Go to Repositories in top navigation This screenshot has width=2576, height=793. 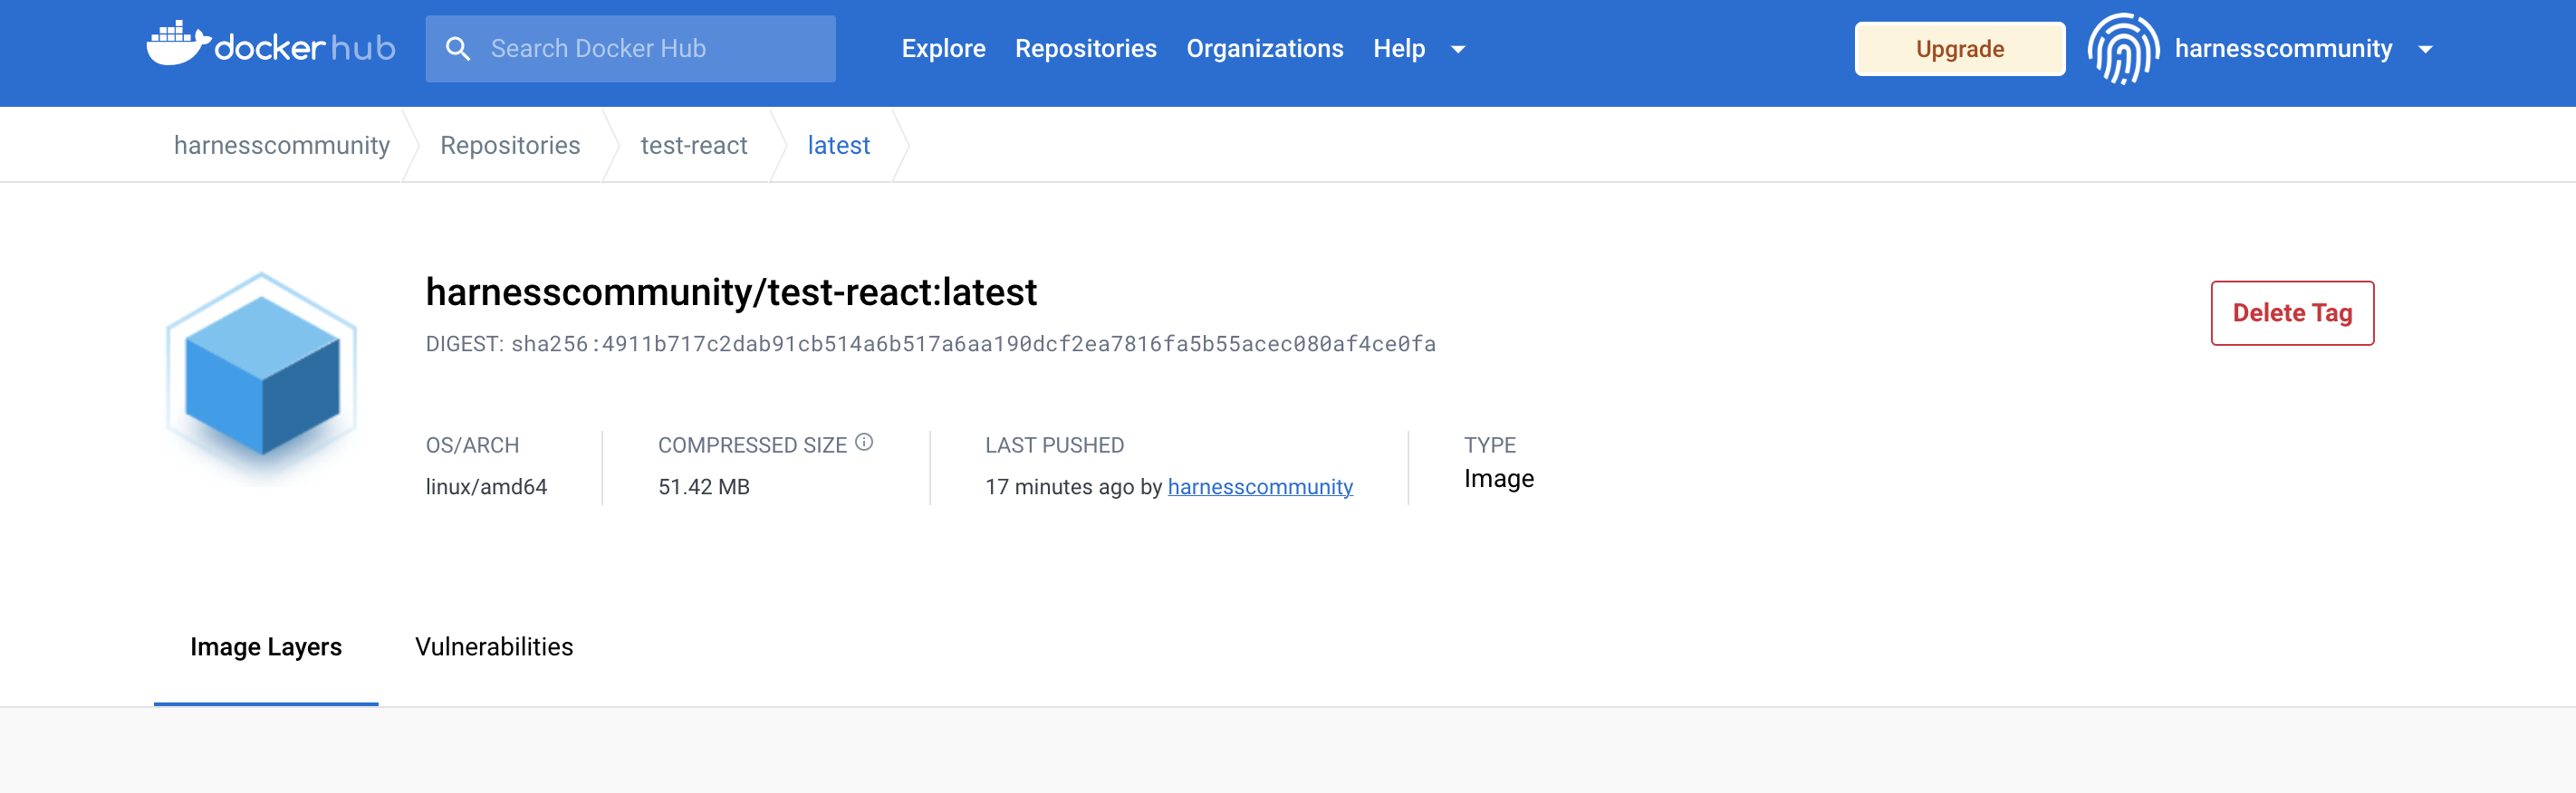point(1085,49)
